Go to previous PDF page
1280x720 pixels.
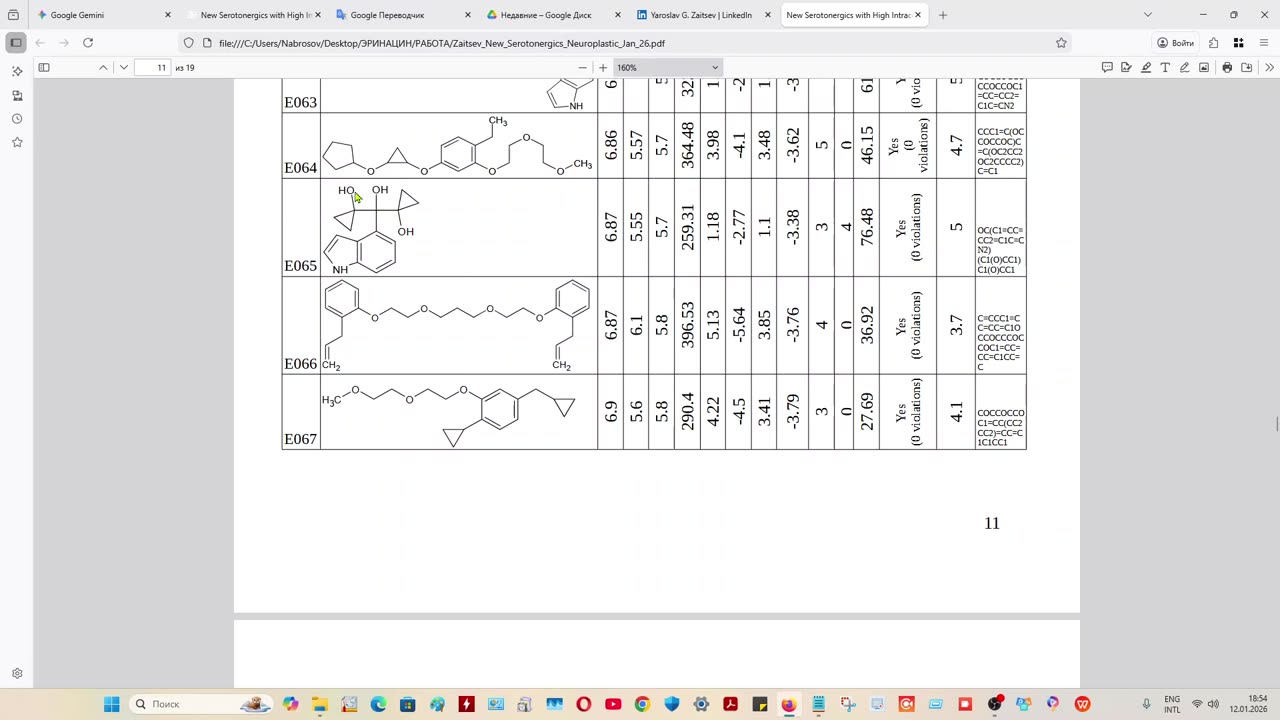(103, 67)
